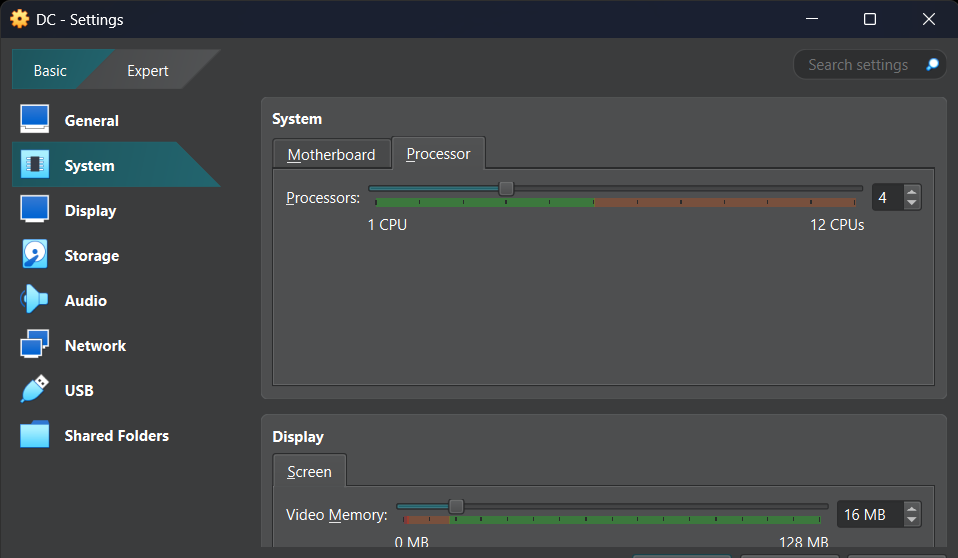Open the Audio speaker icon

[34, 299]
